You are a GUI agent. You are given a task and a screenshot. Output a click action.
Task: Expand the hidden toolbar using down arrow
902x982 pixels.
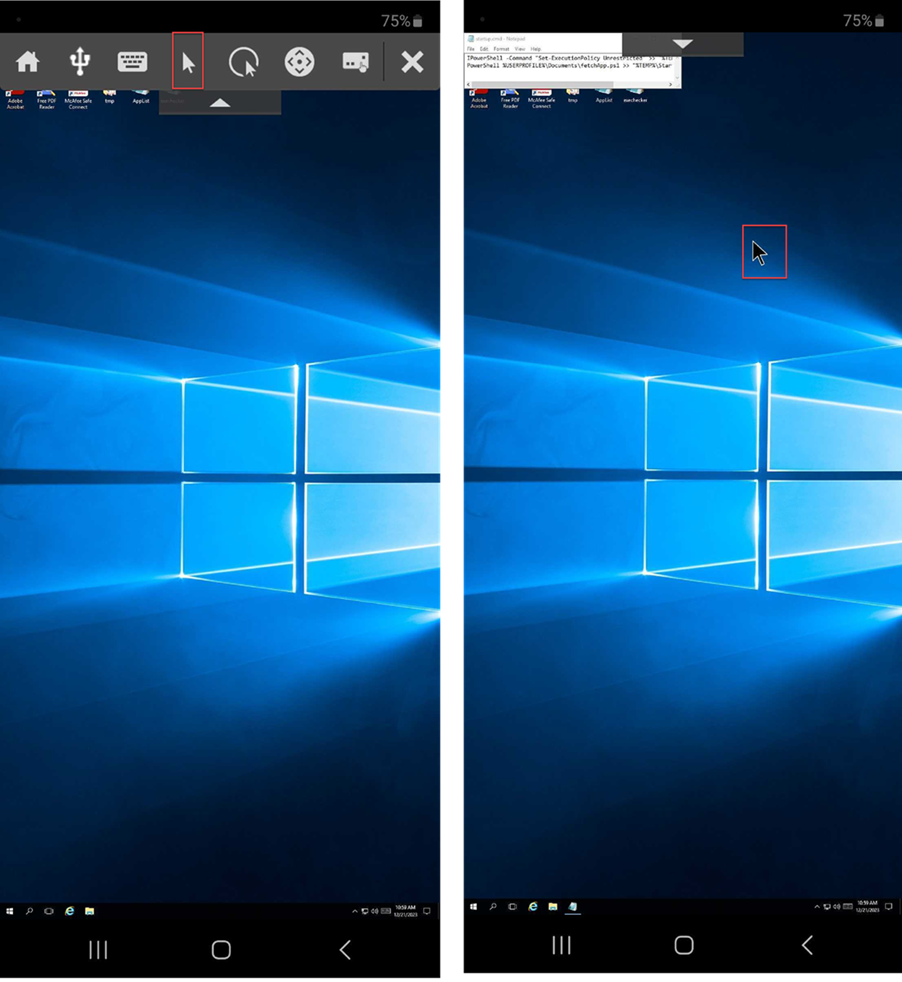point(682,44)
